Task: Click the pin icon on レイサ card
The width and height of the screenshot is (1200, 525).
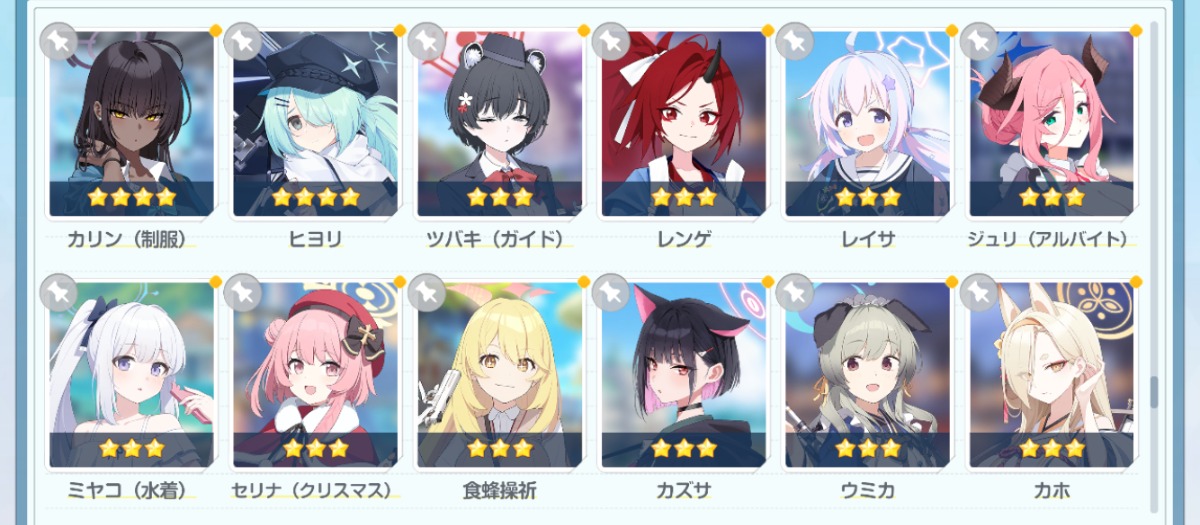Action: point(795,41)
